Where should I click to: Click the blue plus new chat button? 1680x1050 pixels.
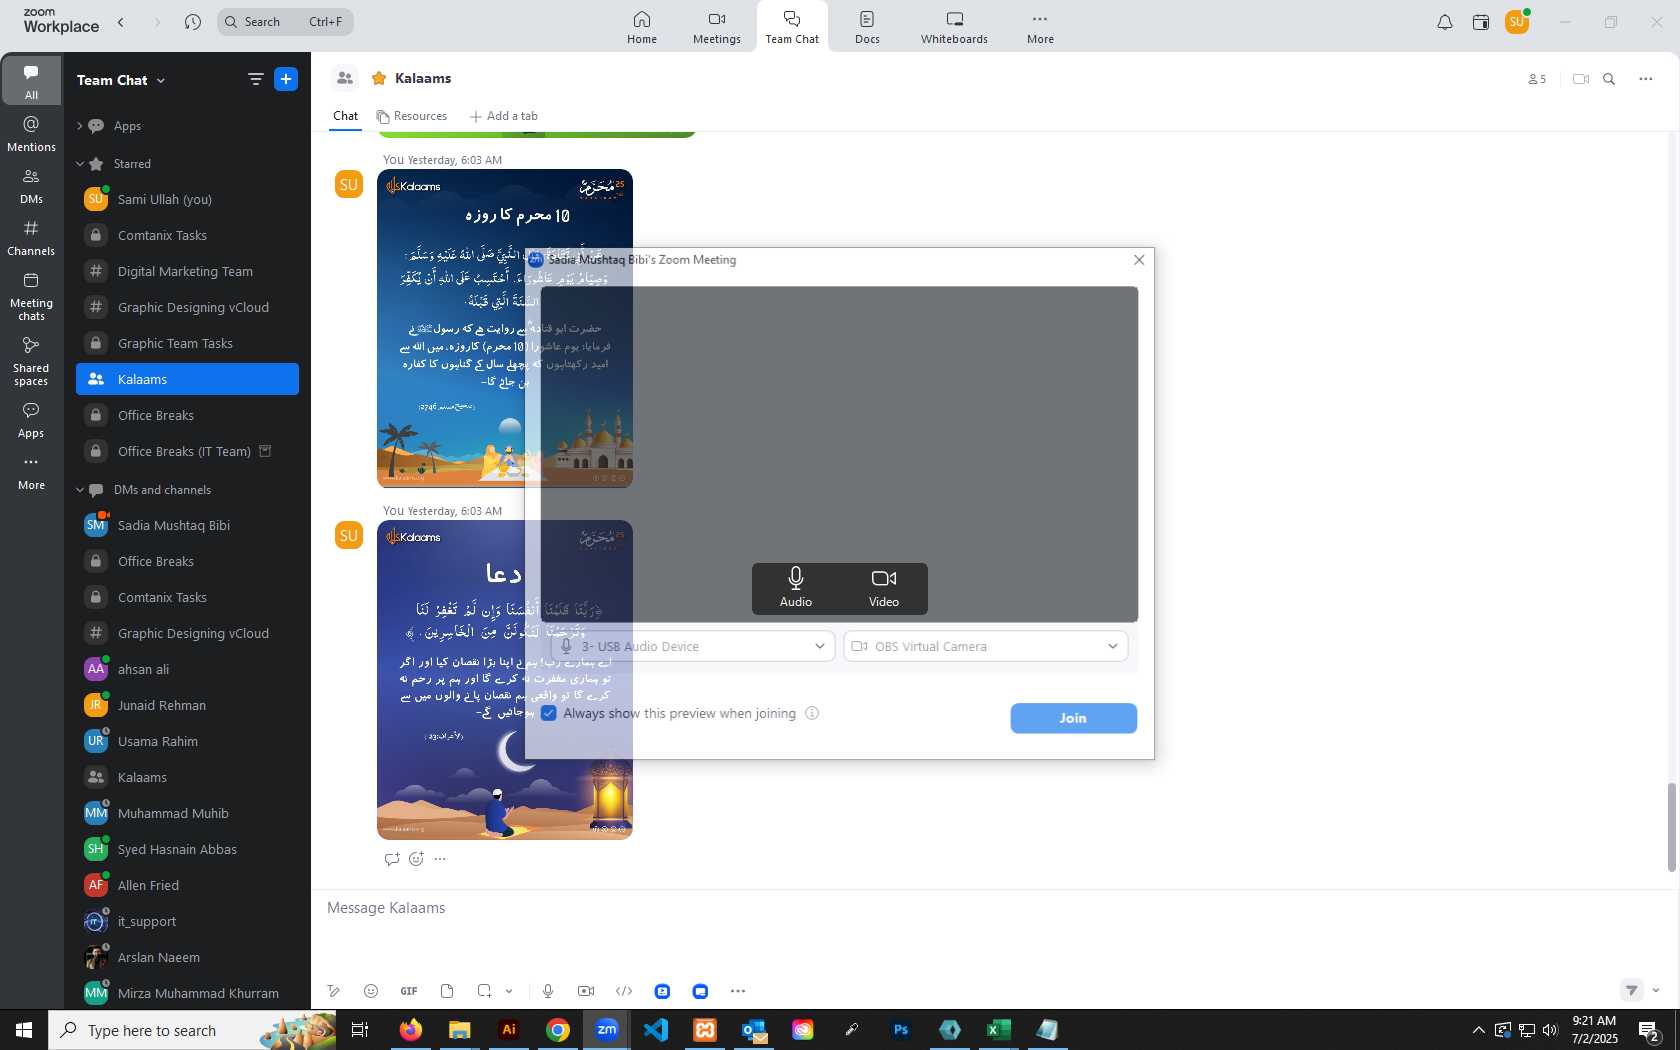[286, 79]
